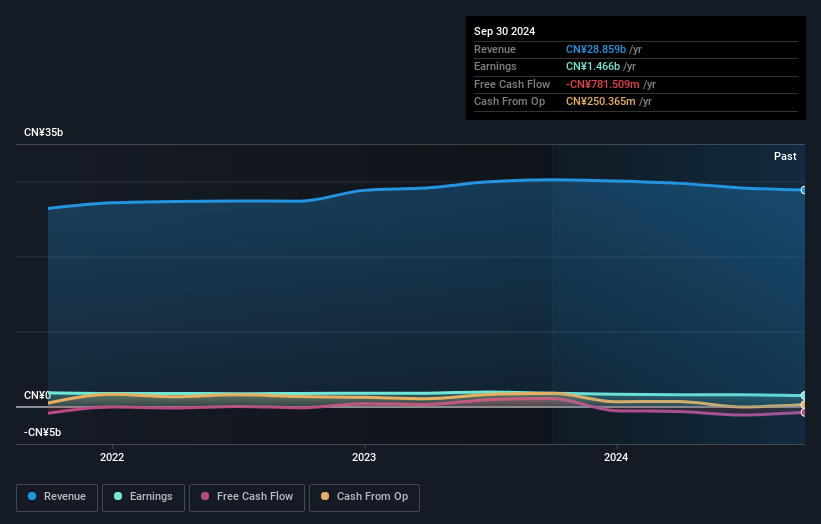
Task: Click the CN¥0 y-axis label
Action: [37, 395]
